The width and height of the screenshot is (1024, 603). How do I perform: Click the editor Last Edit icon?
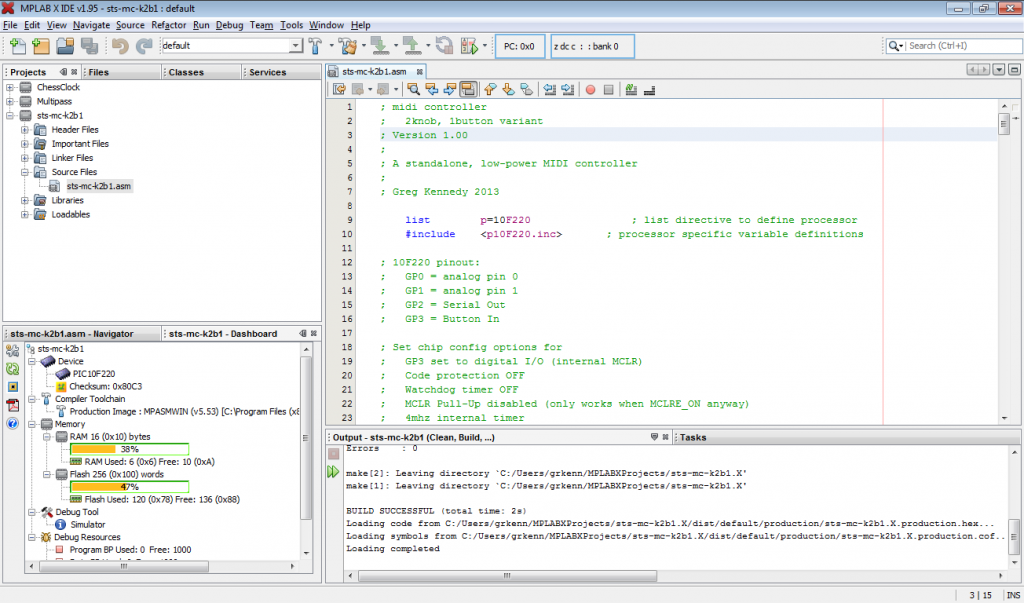(339, 90)
